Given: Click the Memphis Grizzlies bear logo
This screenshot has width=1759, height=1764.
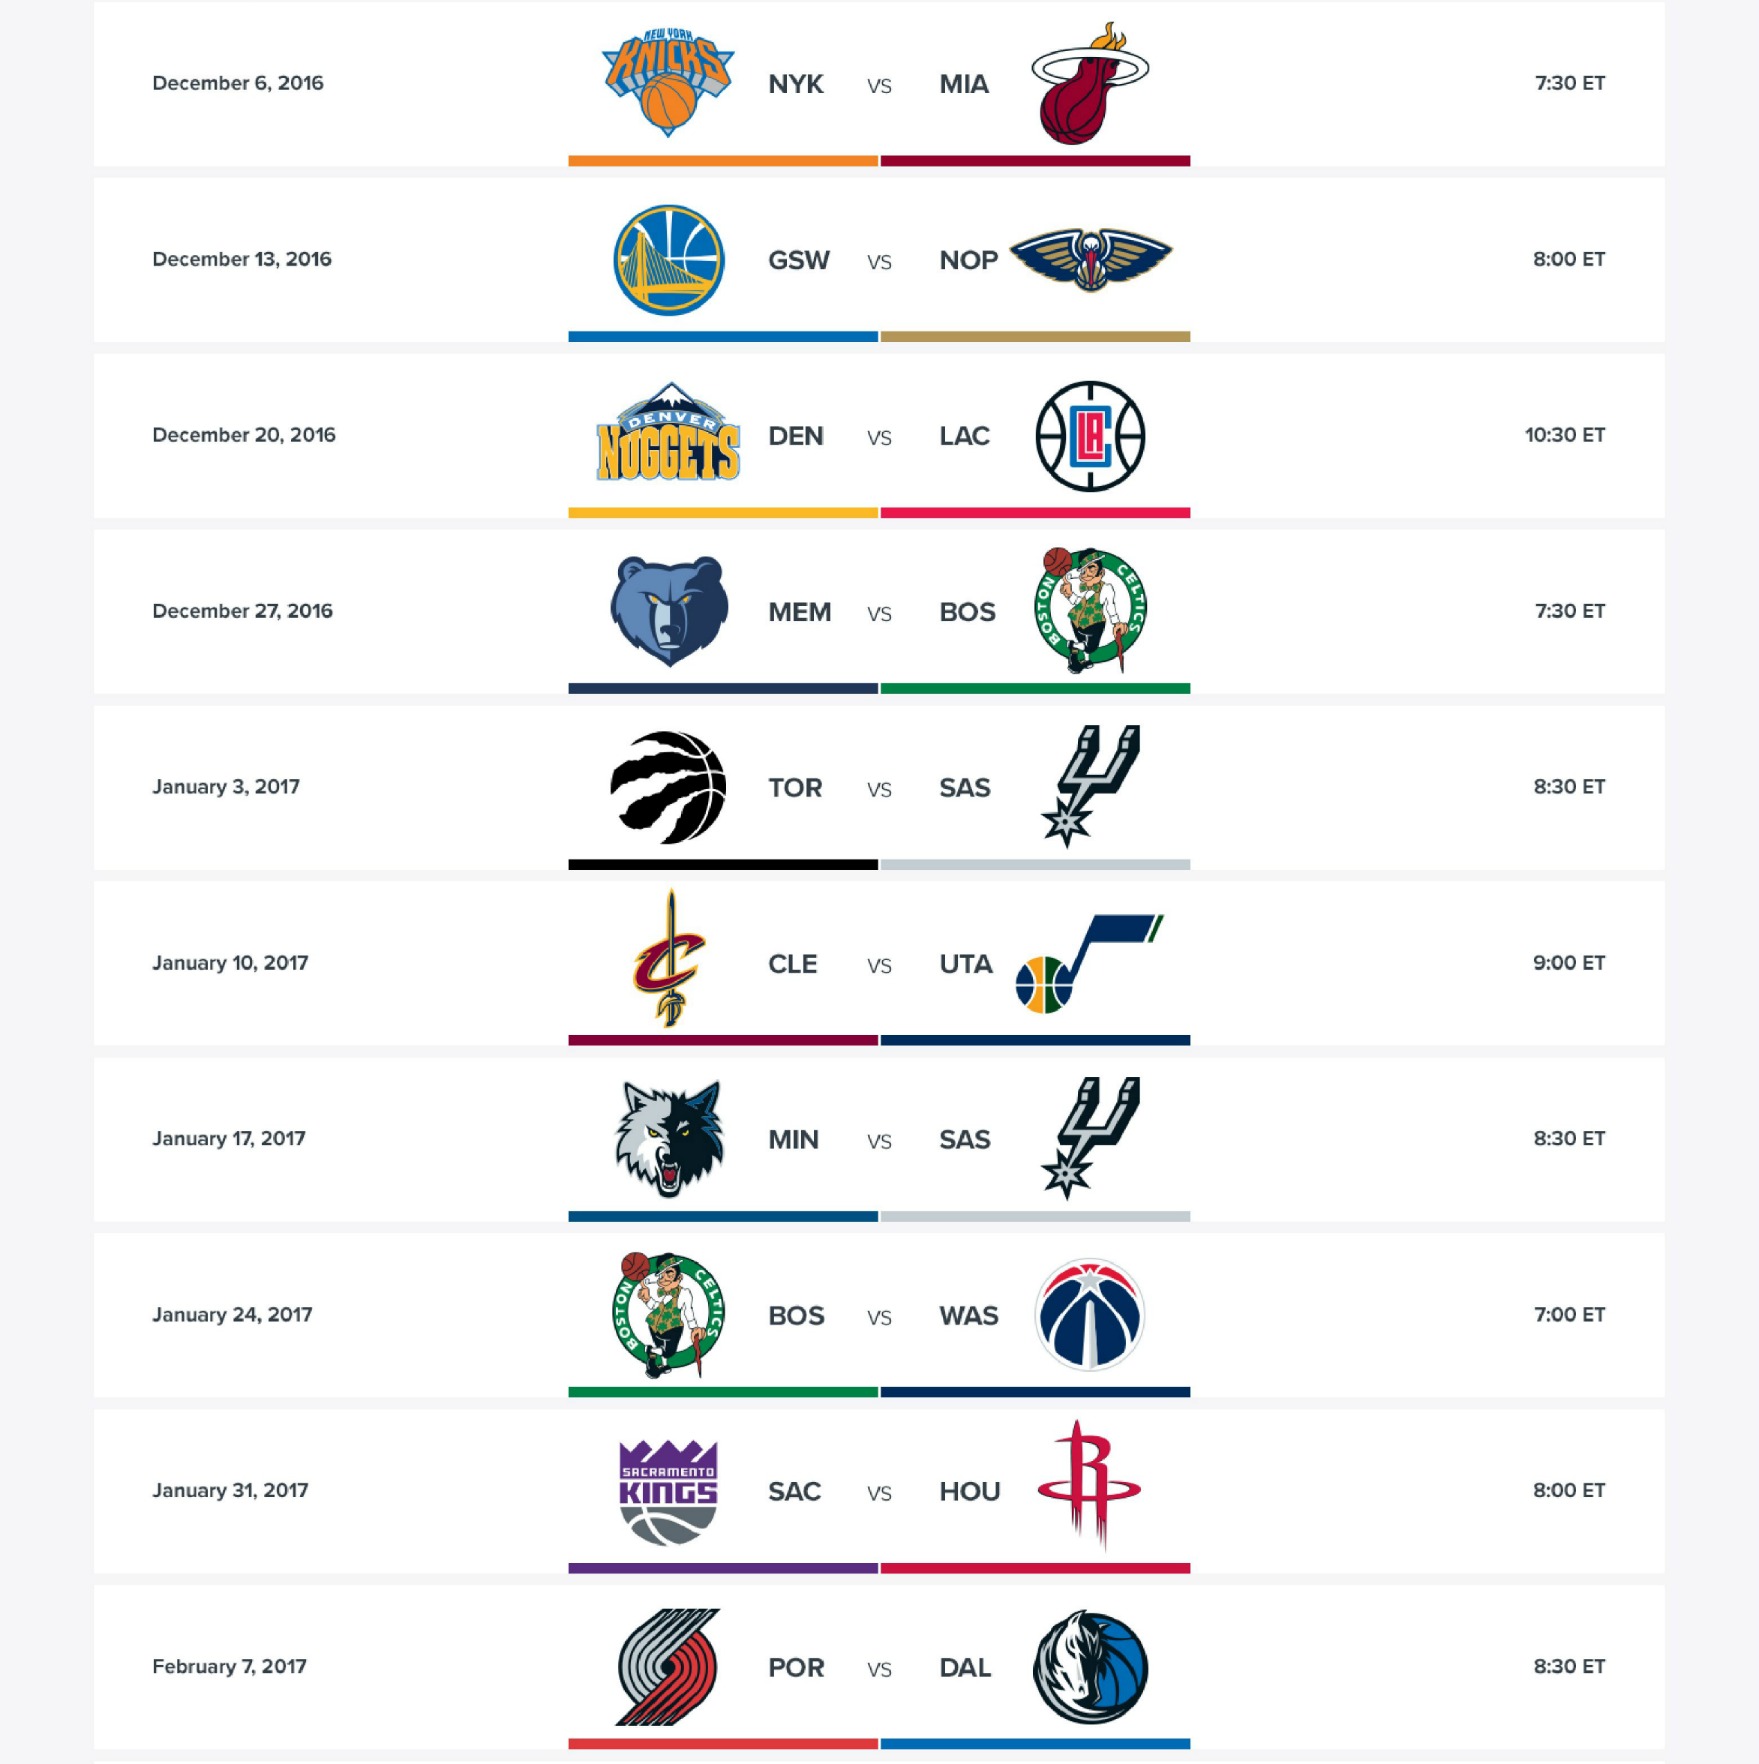Looking at the screenshot, I should click(669, 611).
